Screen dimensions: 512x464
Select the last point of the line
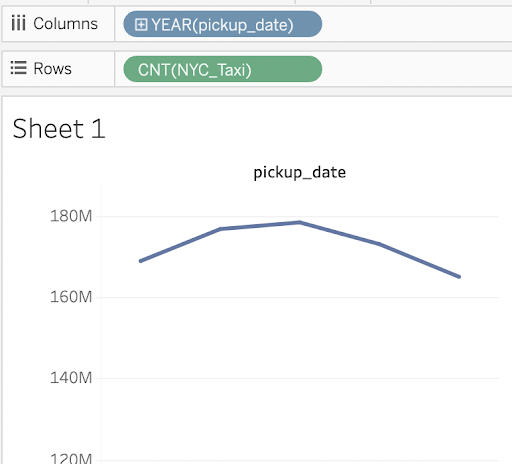459,277
